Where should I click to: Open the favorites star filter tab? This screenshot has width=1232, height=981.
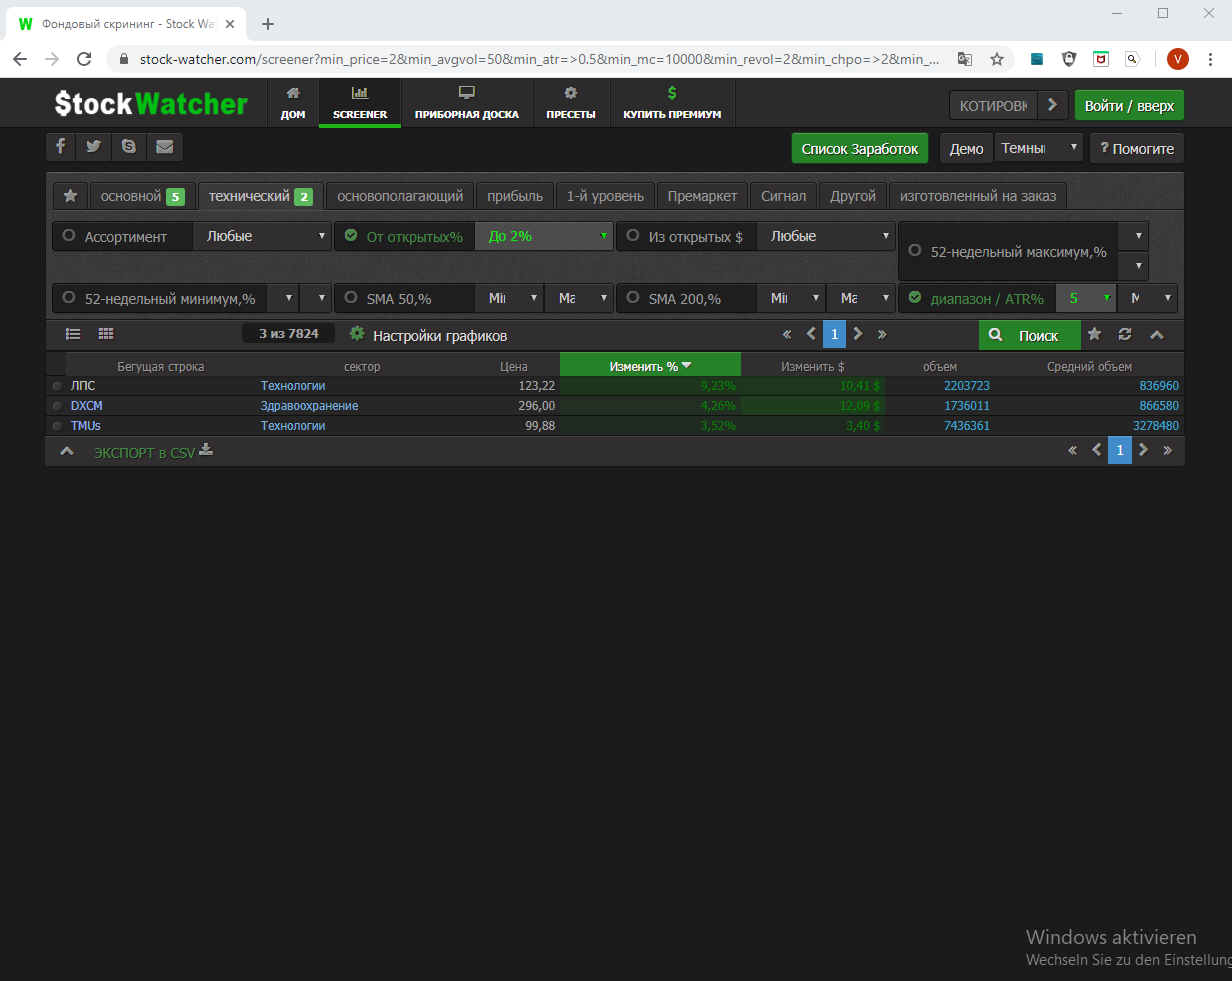(70, 196)
